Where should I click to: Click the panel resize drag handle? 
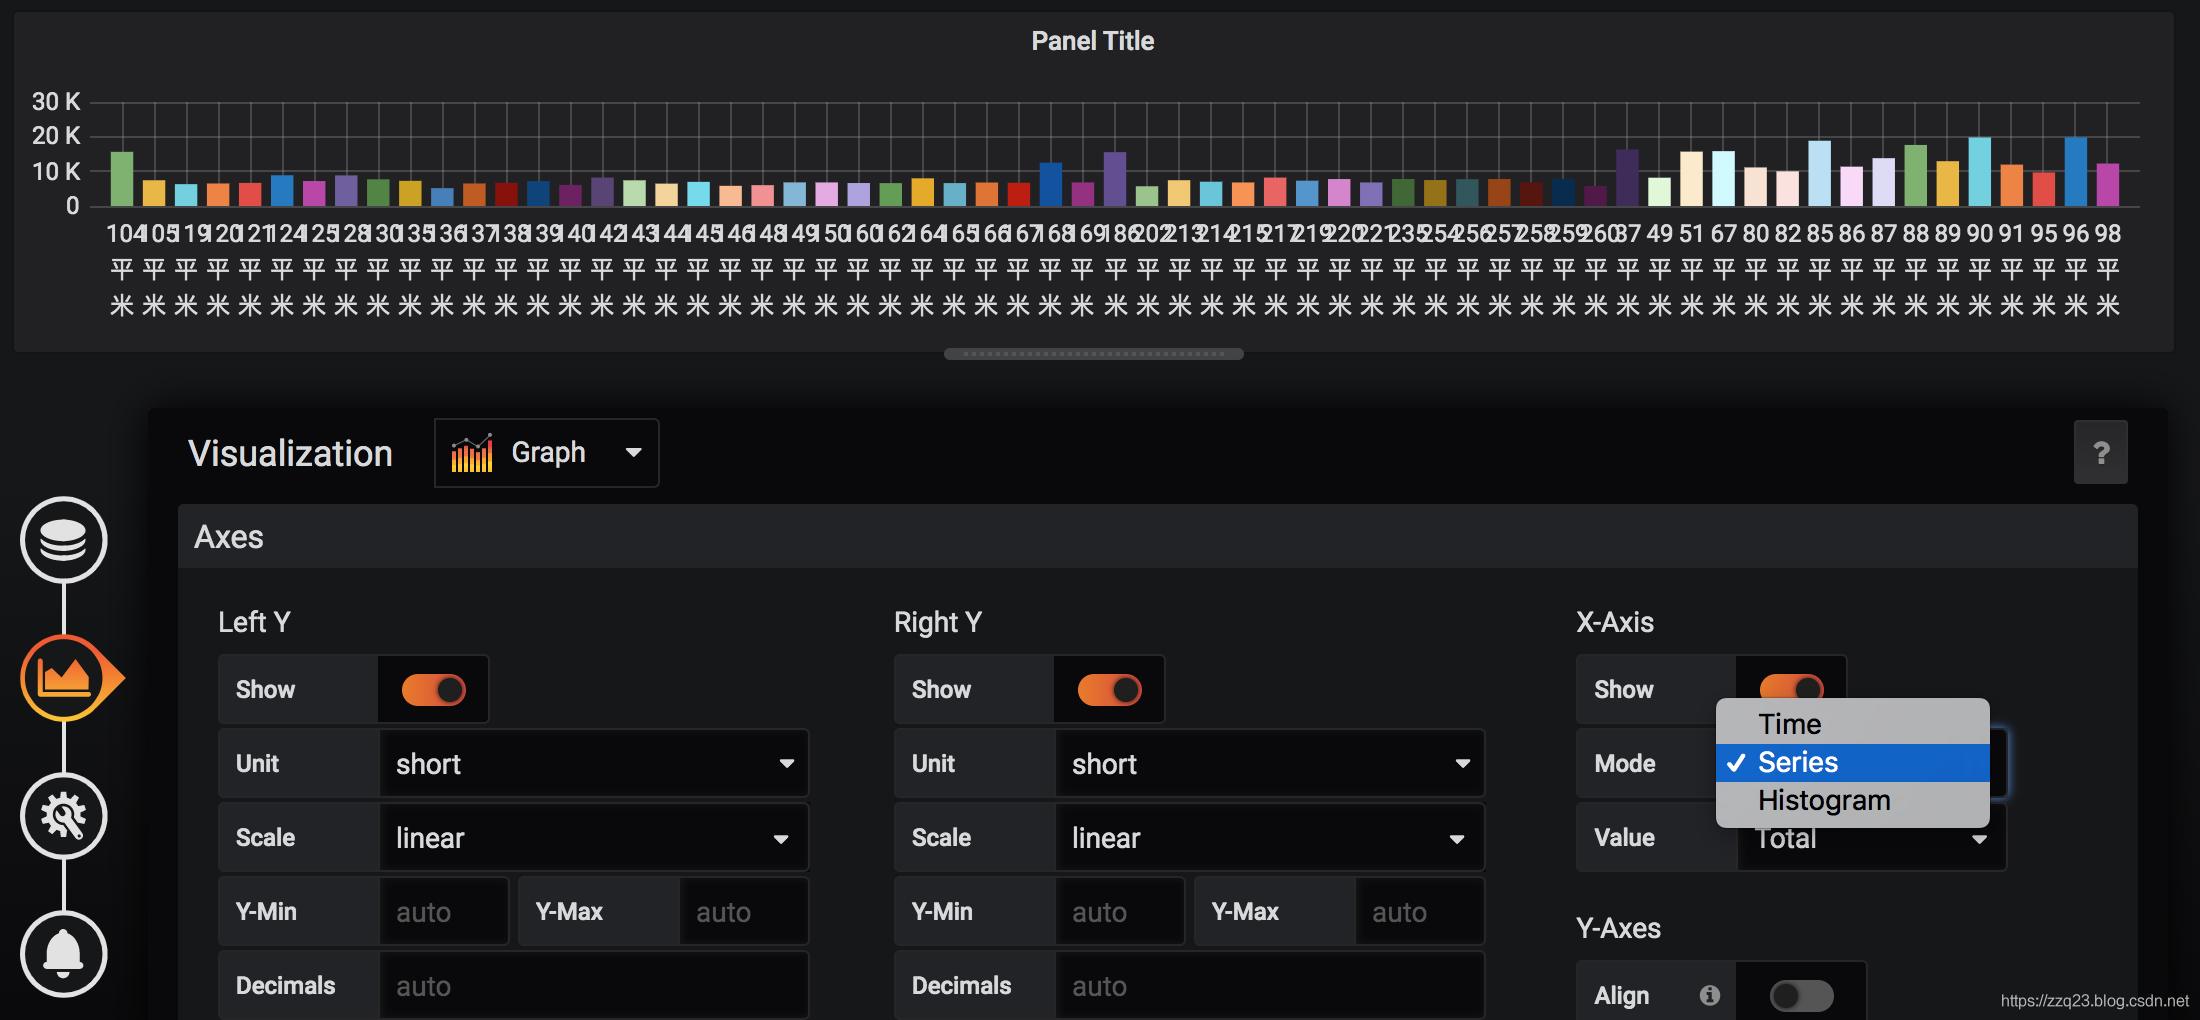[x=1094, y=354]
